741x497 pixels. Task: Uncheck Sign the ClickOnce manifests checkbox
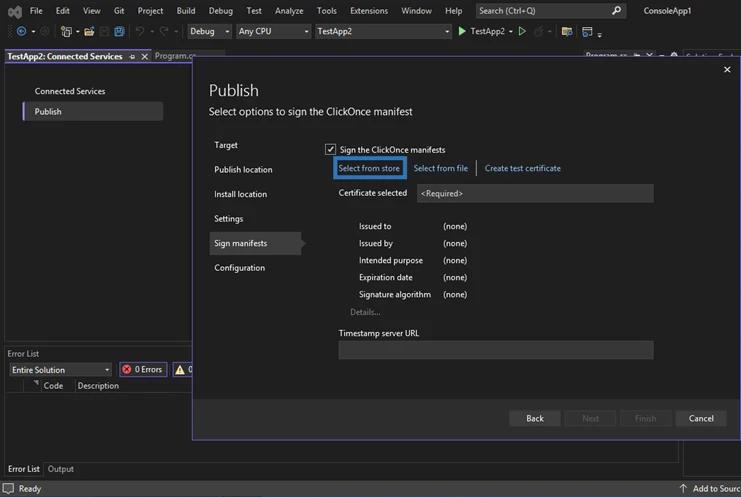point(331,150)
